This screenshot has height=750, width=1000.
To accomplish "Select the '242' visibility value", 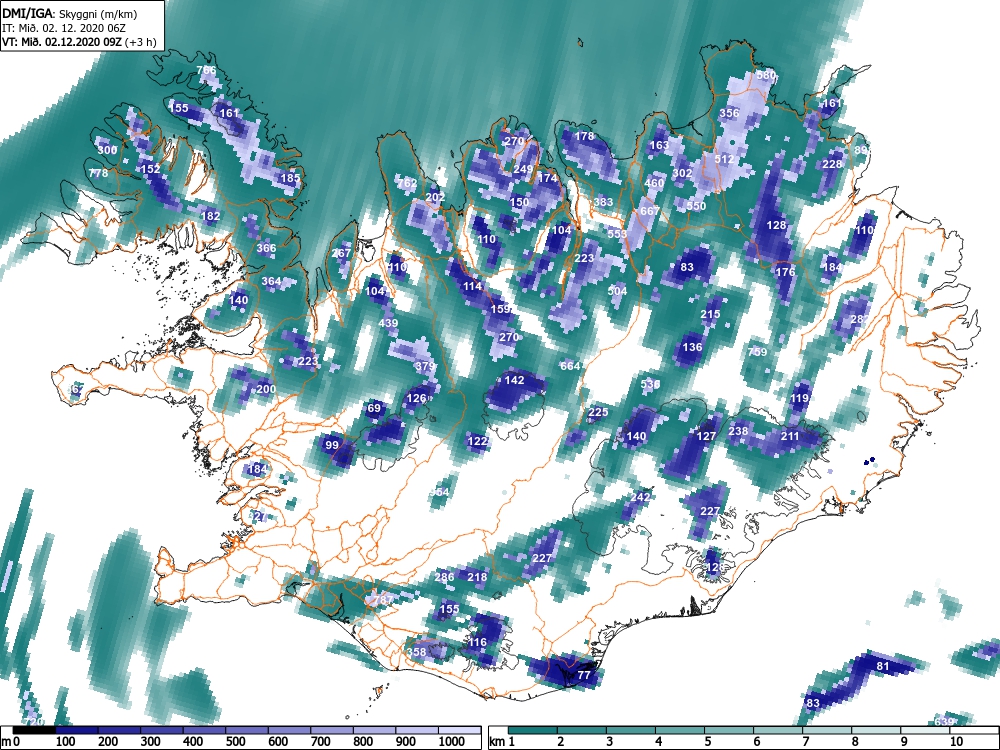I will coord(640,497).
